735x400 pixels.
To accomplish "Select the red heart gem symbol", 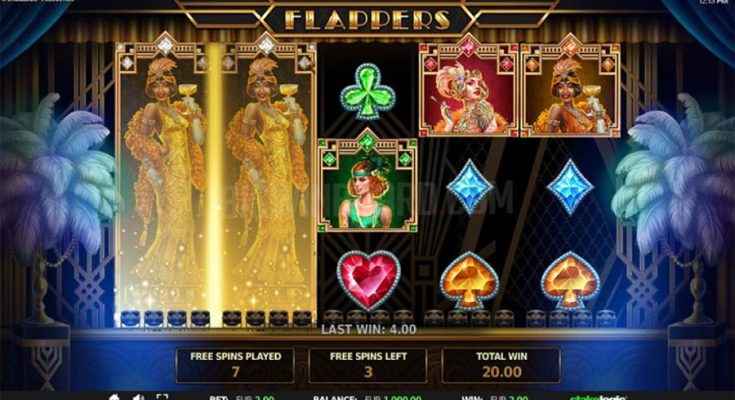I will 368,279.
